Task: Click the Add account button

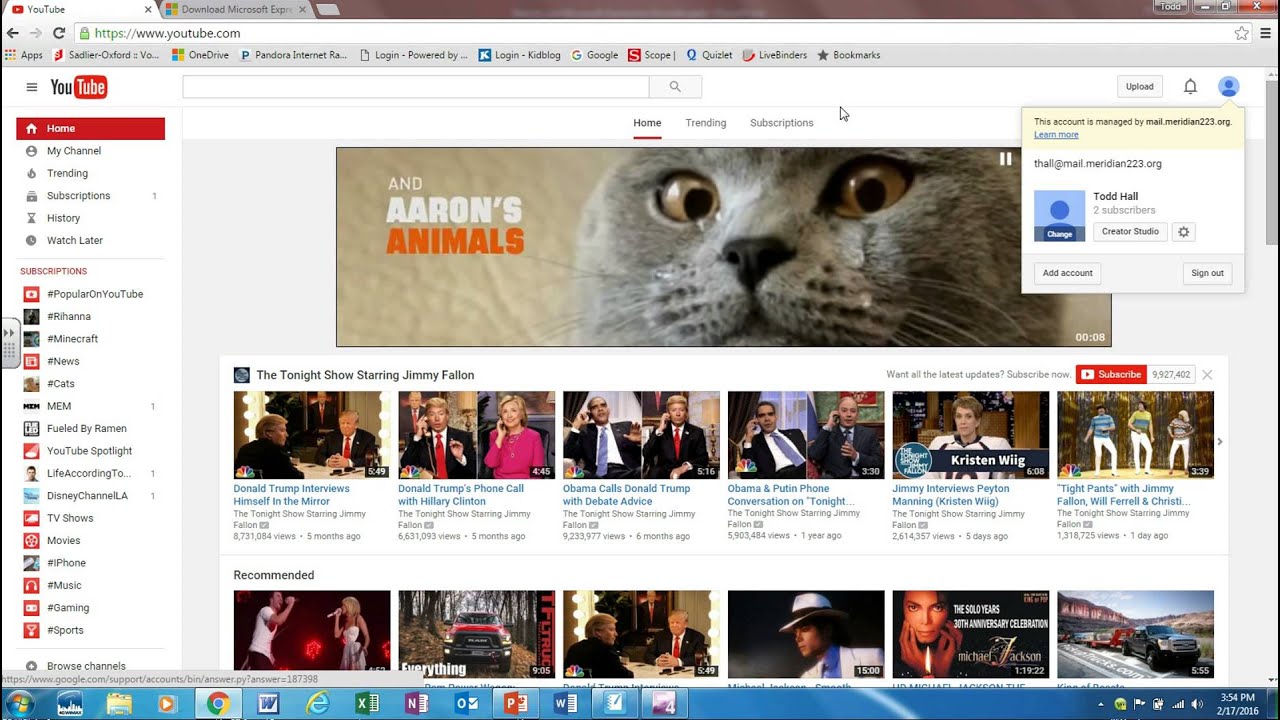Action: 1067,273
